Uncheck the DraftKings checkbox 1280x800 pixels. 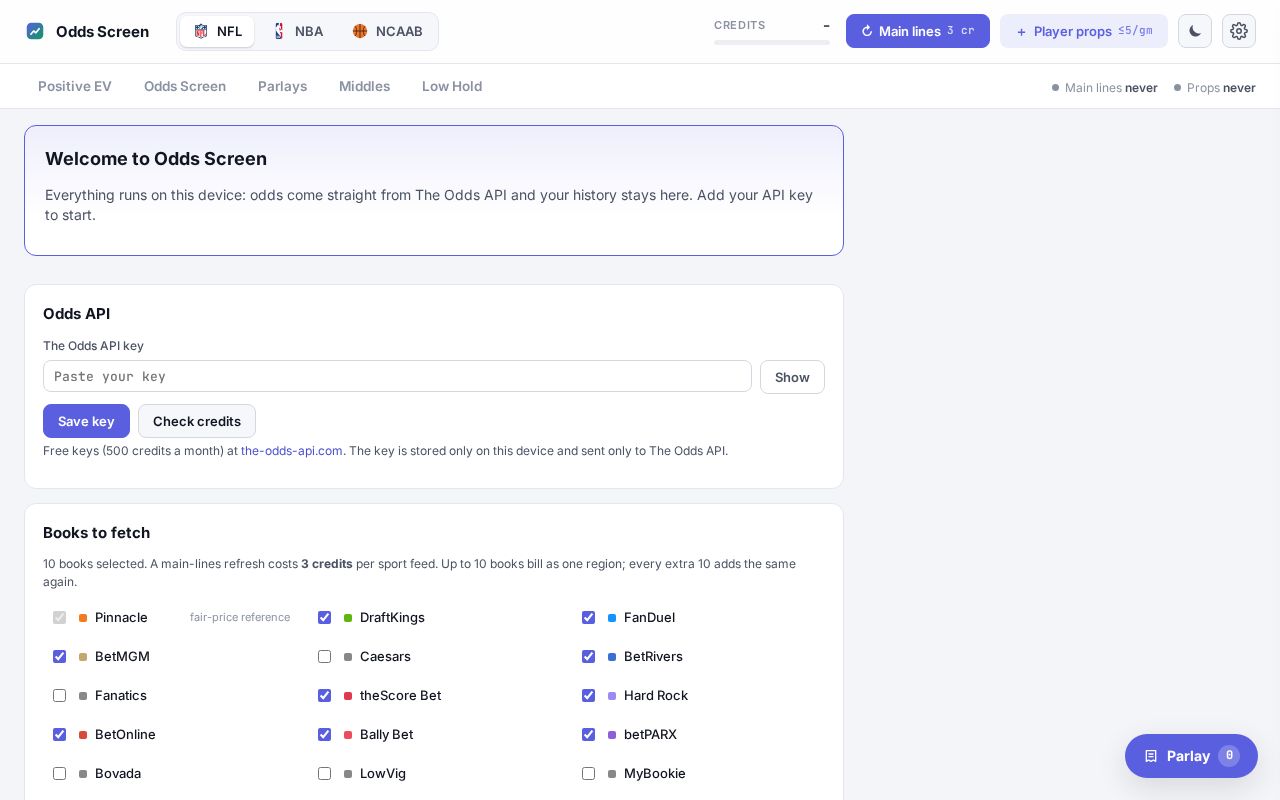324,618
